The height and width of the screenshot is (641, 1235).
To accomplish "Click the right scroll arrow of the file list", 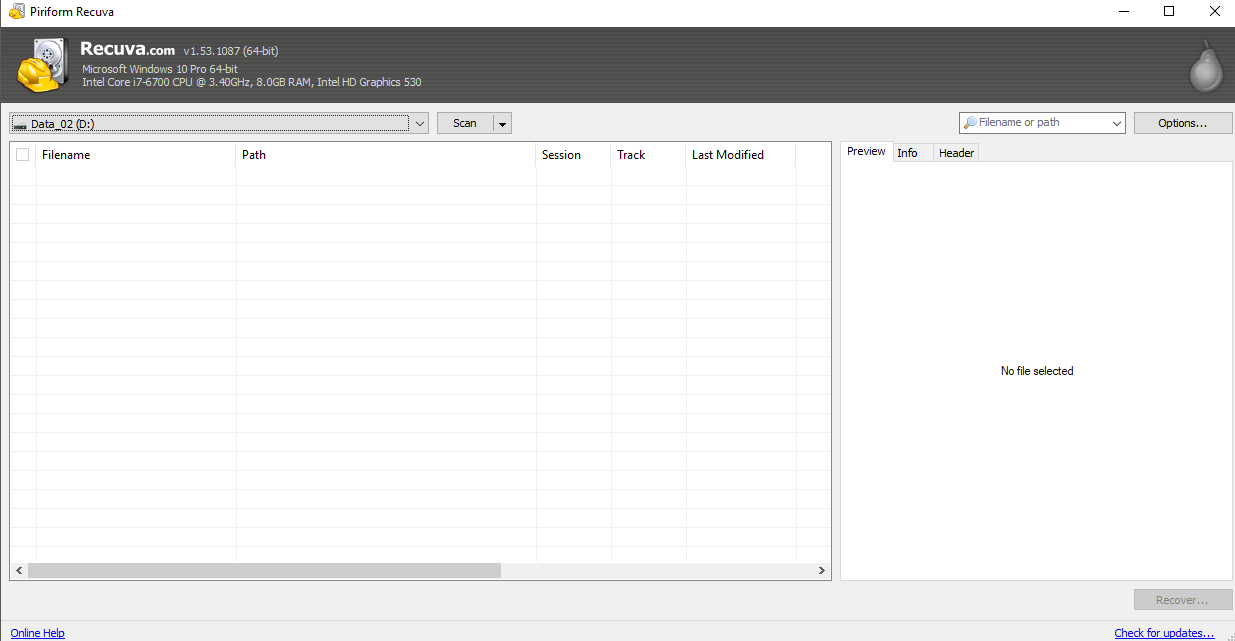I will [822, 571].
